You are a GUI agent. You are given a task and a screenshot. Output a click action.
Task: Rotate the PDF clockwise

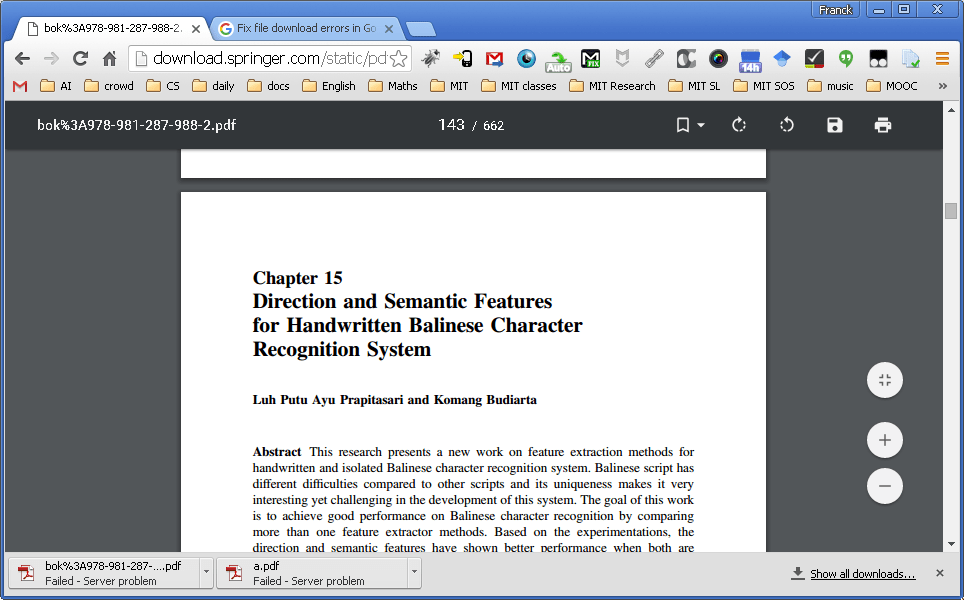[739, 125]
